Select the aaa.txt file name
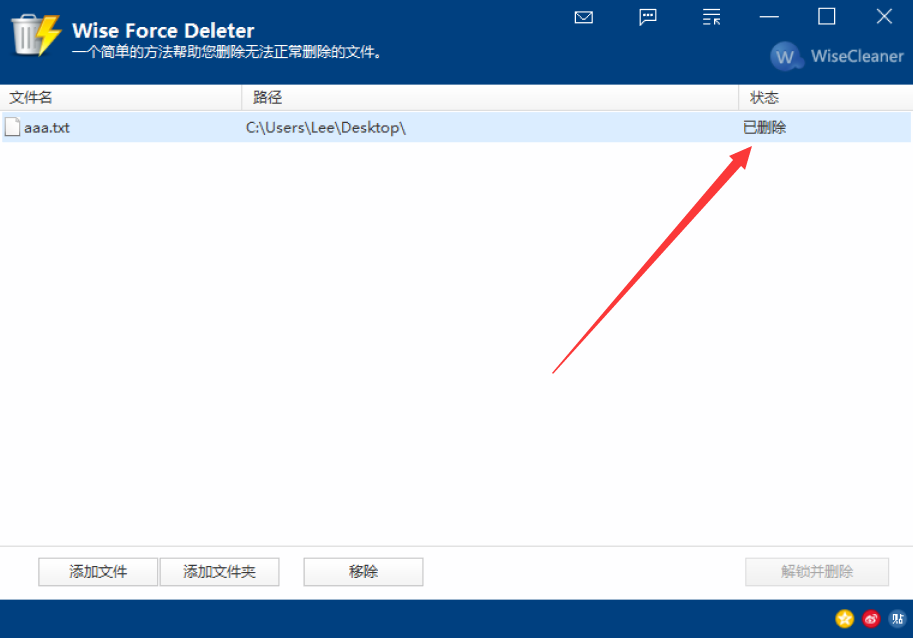913x638 pixels. tap(47, 127)
